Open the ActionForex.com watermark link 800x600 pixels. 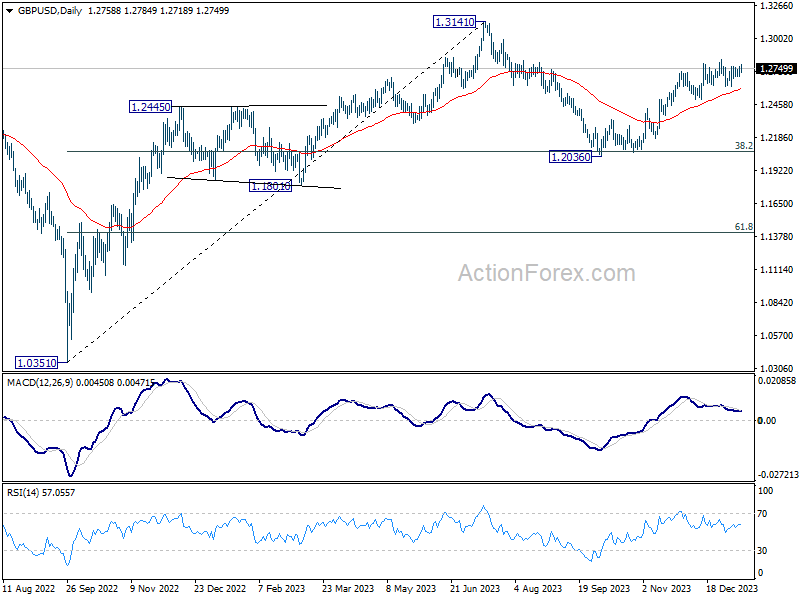click(546, 273)
